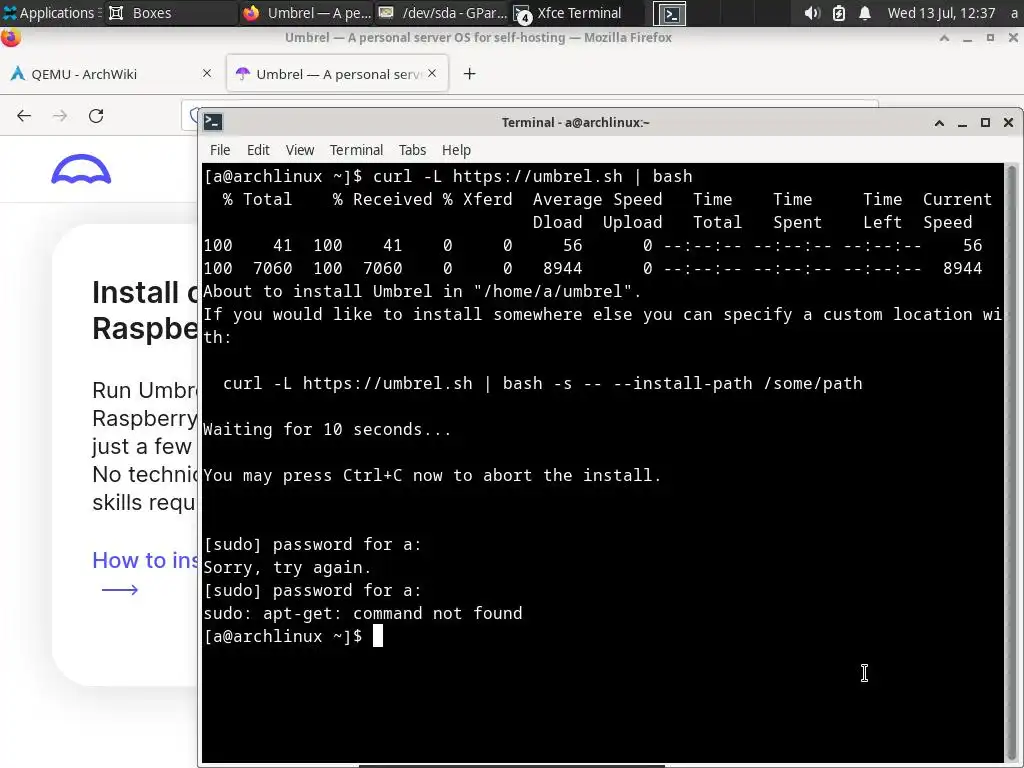Click the Umbrel umbrella logo on the page
The width and height of the screenshot is (1024, 768).
(x=81, y=169)
